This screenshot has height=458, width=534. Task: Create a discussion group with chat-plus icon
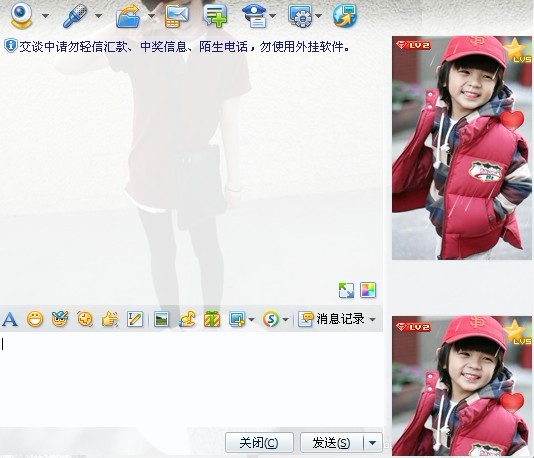click(215, 16)
